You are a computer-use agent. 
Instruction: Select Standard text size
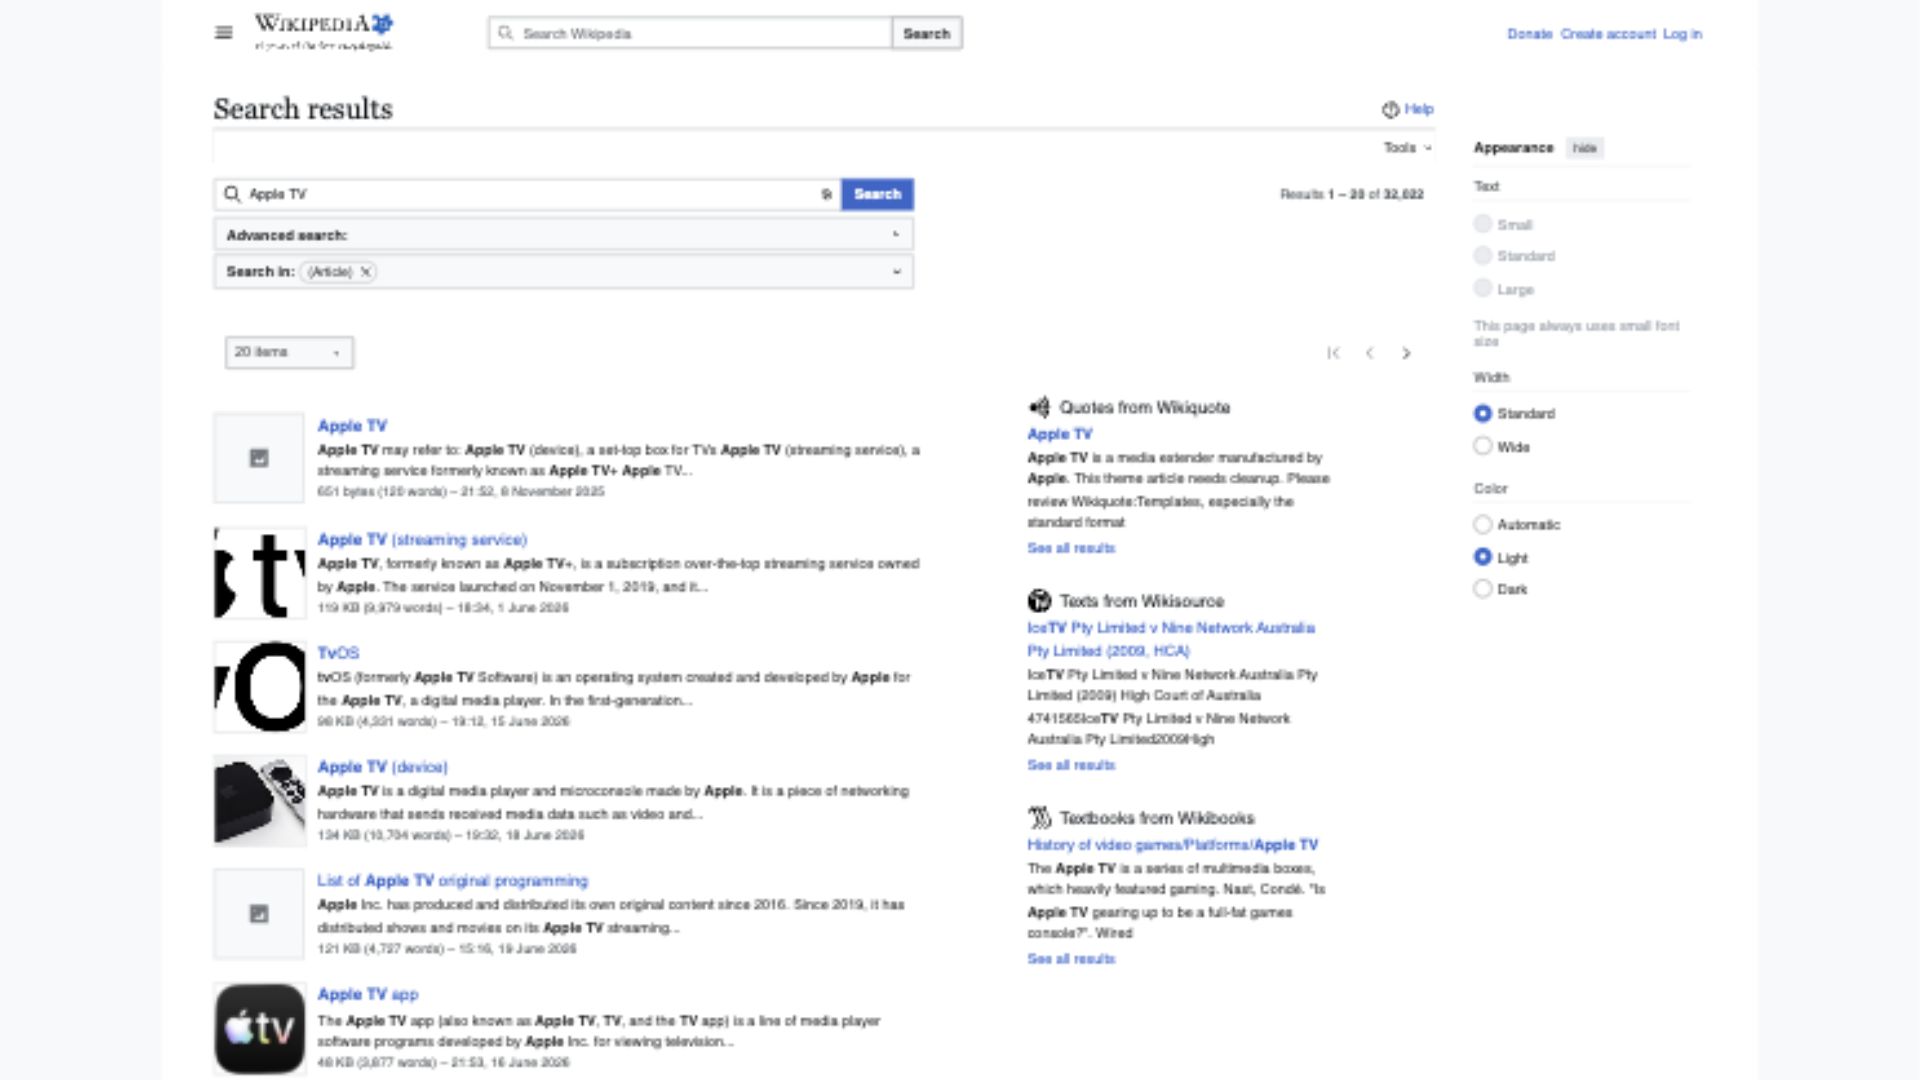point(1483,256)
